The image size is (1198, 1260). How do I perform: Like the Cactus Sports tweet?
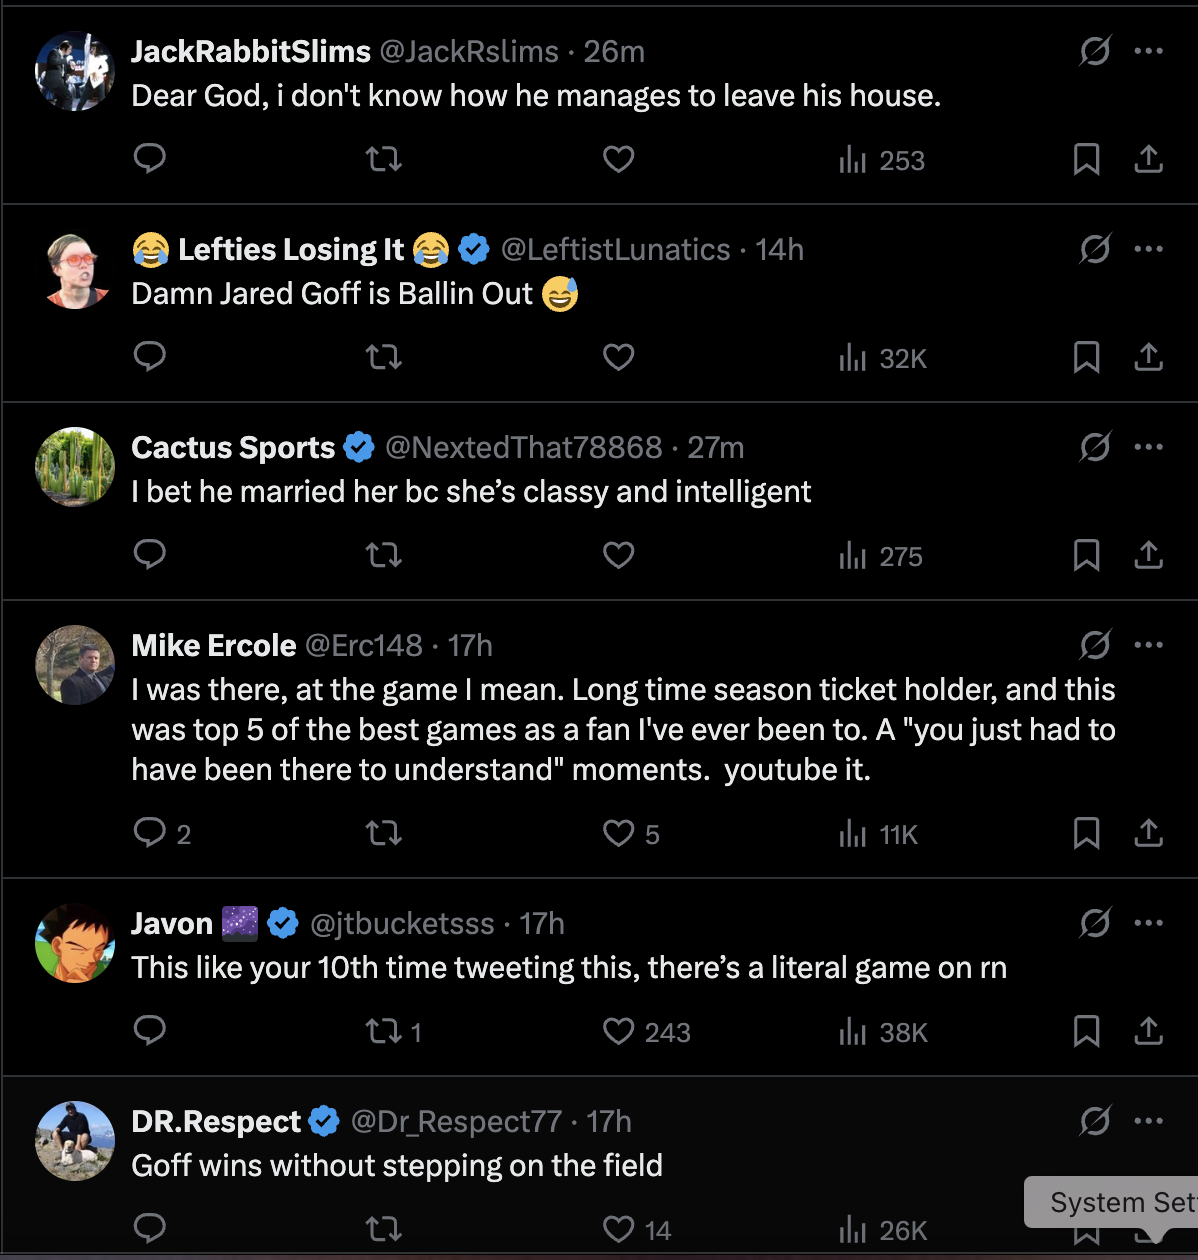pyautogui.click(x=619, y=555)
